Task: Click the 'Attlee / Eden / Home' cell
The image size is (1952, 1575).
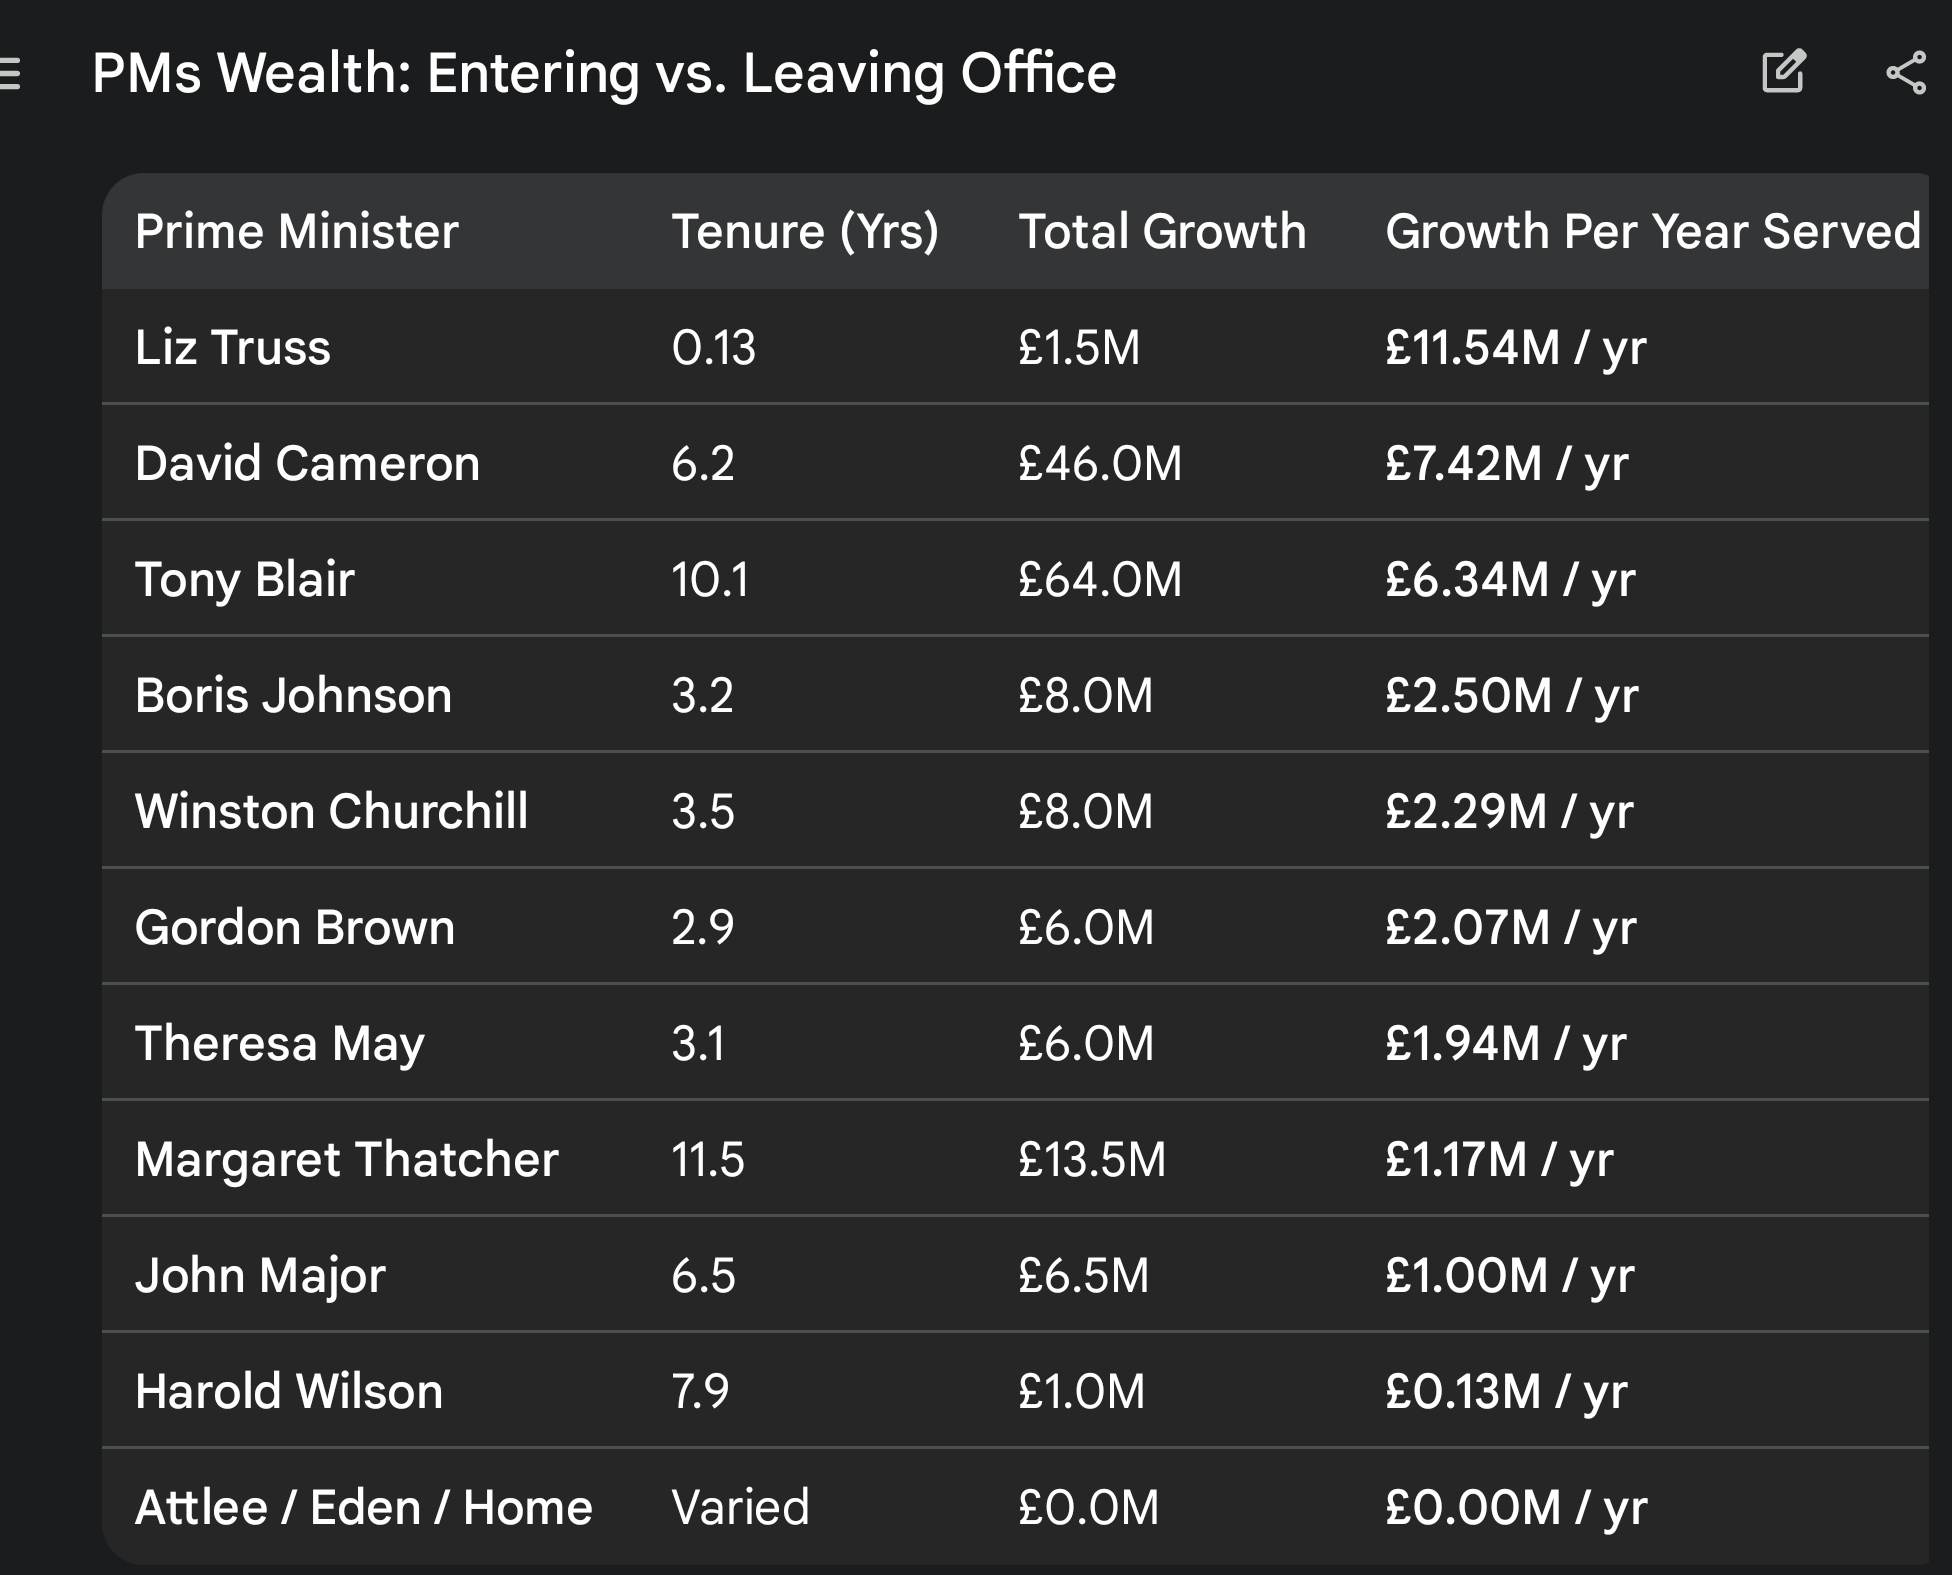Action: [x=363, y=1508]
